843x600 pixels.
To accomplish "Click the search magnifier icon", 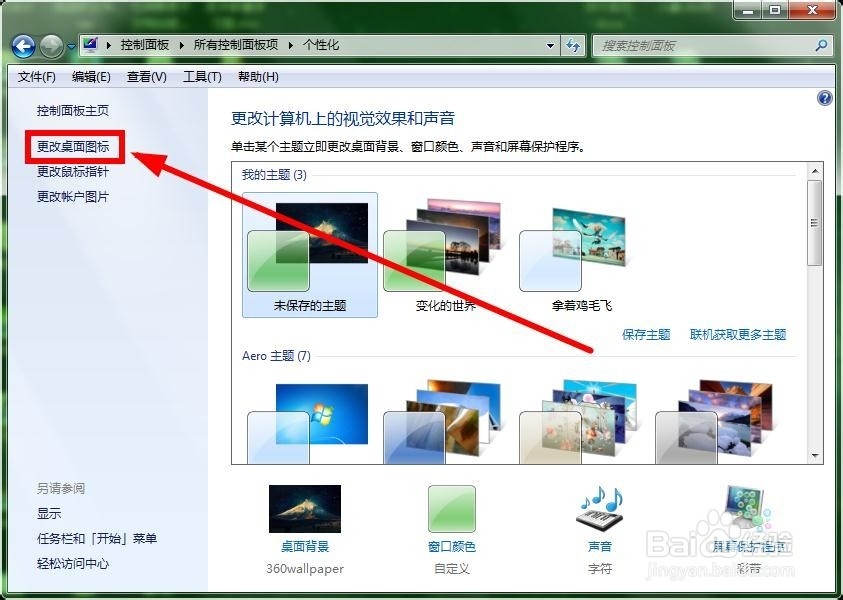I will pyautogui.click(x=820, y=45).
